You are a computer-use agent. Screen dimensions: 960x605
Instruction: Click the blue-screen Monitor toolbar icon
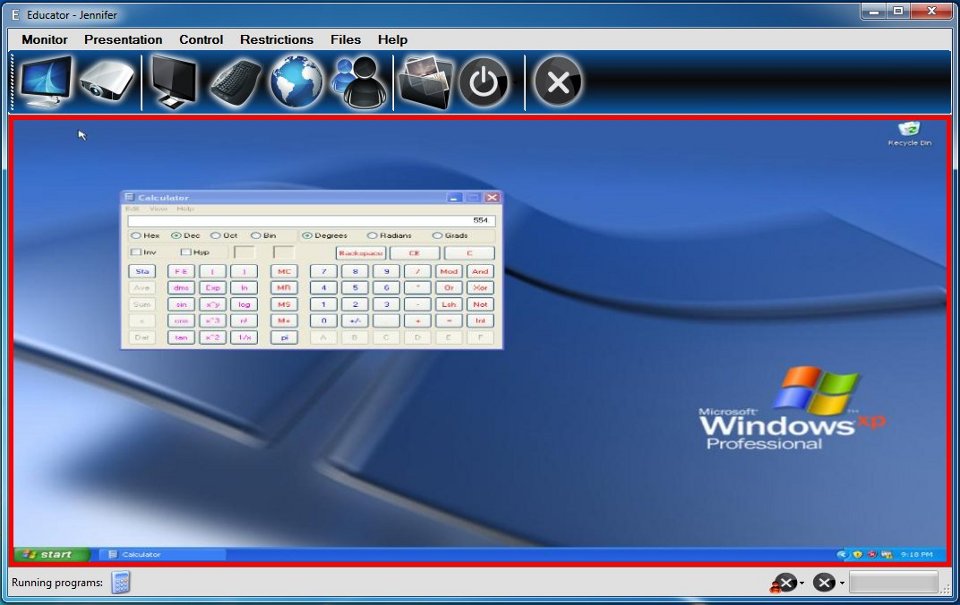[46, 82]
